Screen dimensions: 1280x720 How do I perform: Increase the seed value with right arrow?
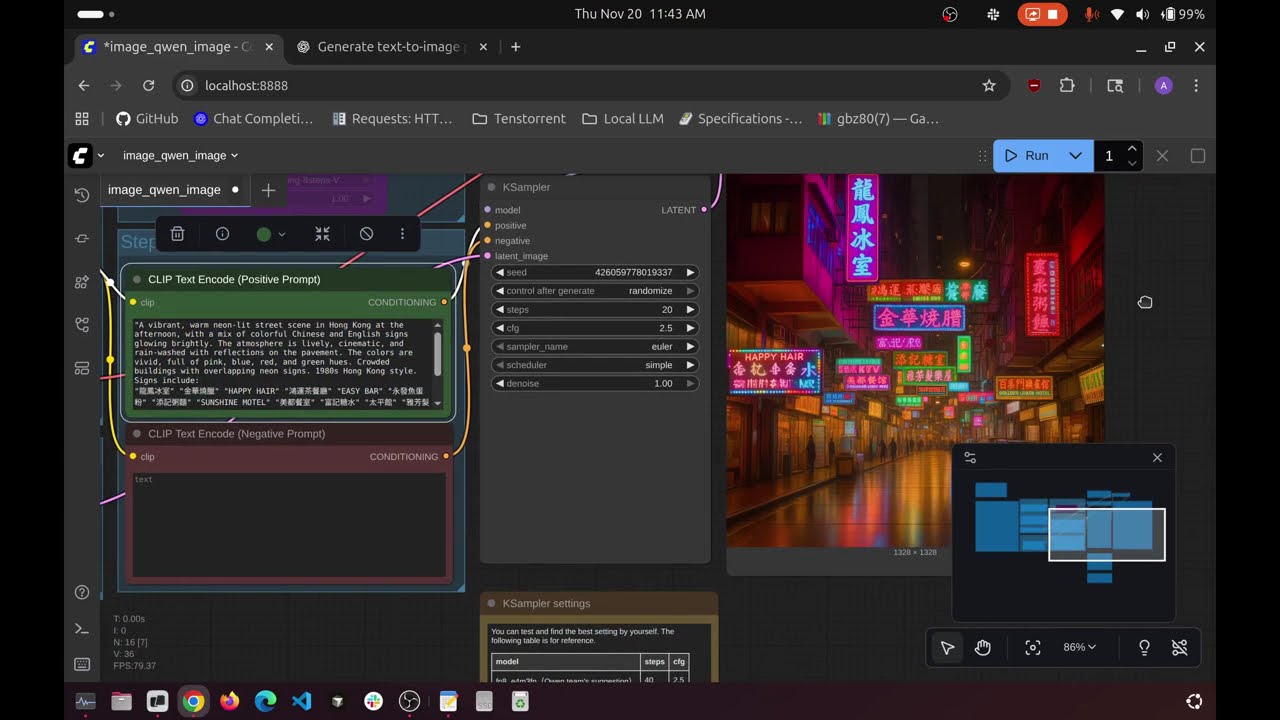click(x=690, y=272)
